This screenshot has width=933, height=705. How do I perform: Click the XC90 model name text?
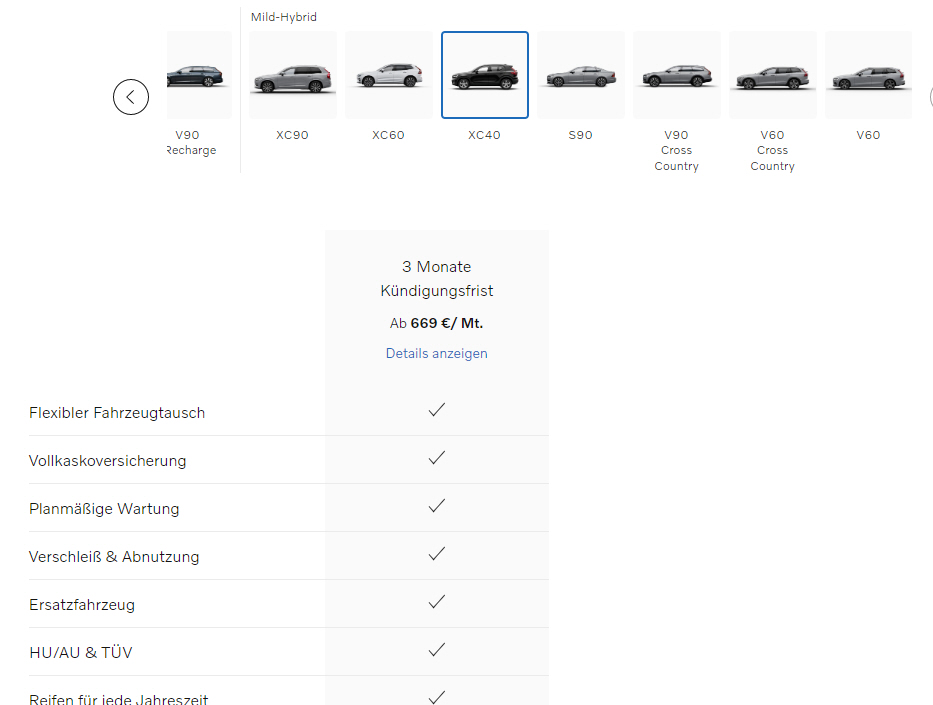click(x=292, y=135)
